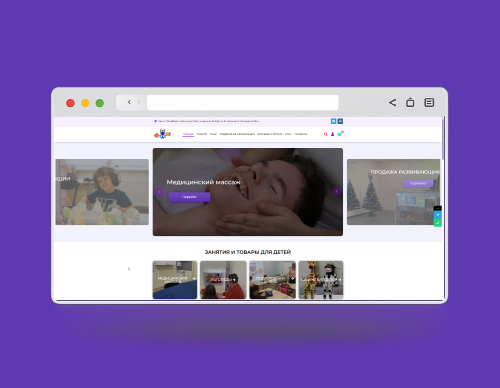Open the dark-blue VK social icon
Viewport: 500px width, 388px height.
(x=340, y=121)
